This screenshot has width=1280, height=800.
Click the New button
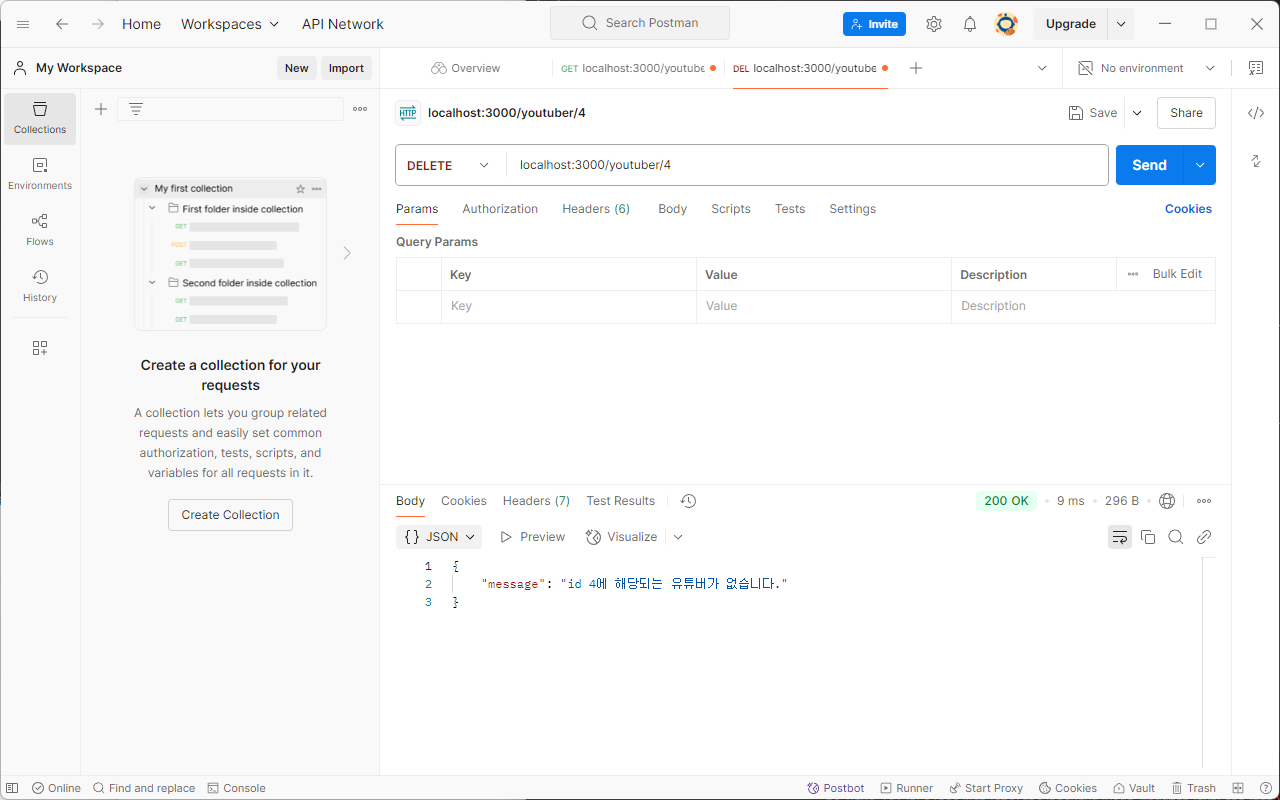click(x=296, y=68)
